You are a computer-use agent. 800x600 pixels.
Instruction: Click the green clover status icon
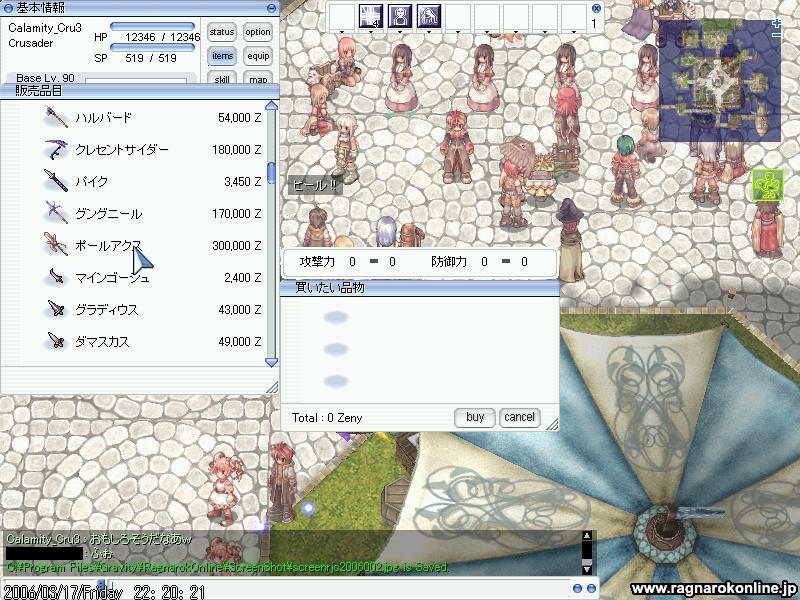click(767, 186)
